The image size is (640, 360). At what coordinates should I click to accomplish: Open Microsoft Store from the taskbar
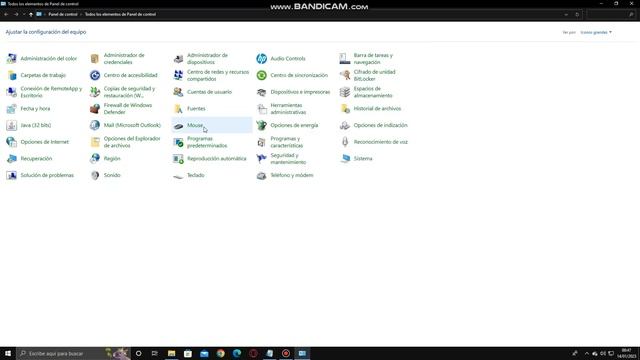pos(188,353)
